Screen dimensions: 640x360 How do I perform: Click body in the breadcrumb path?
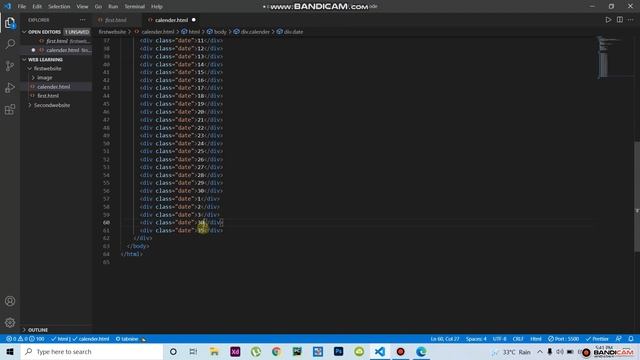click(x=220, y=32)
